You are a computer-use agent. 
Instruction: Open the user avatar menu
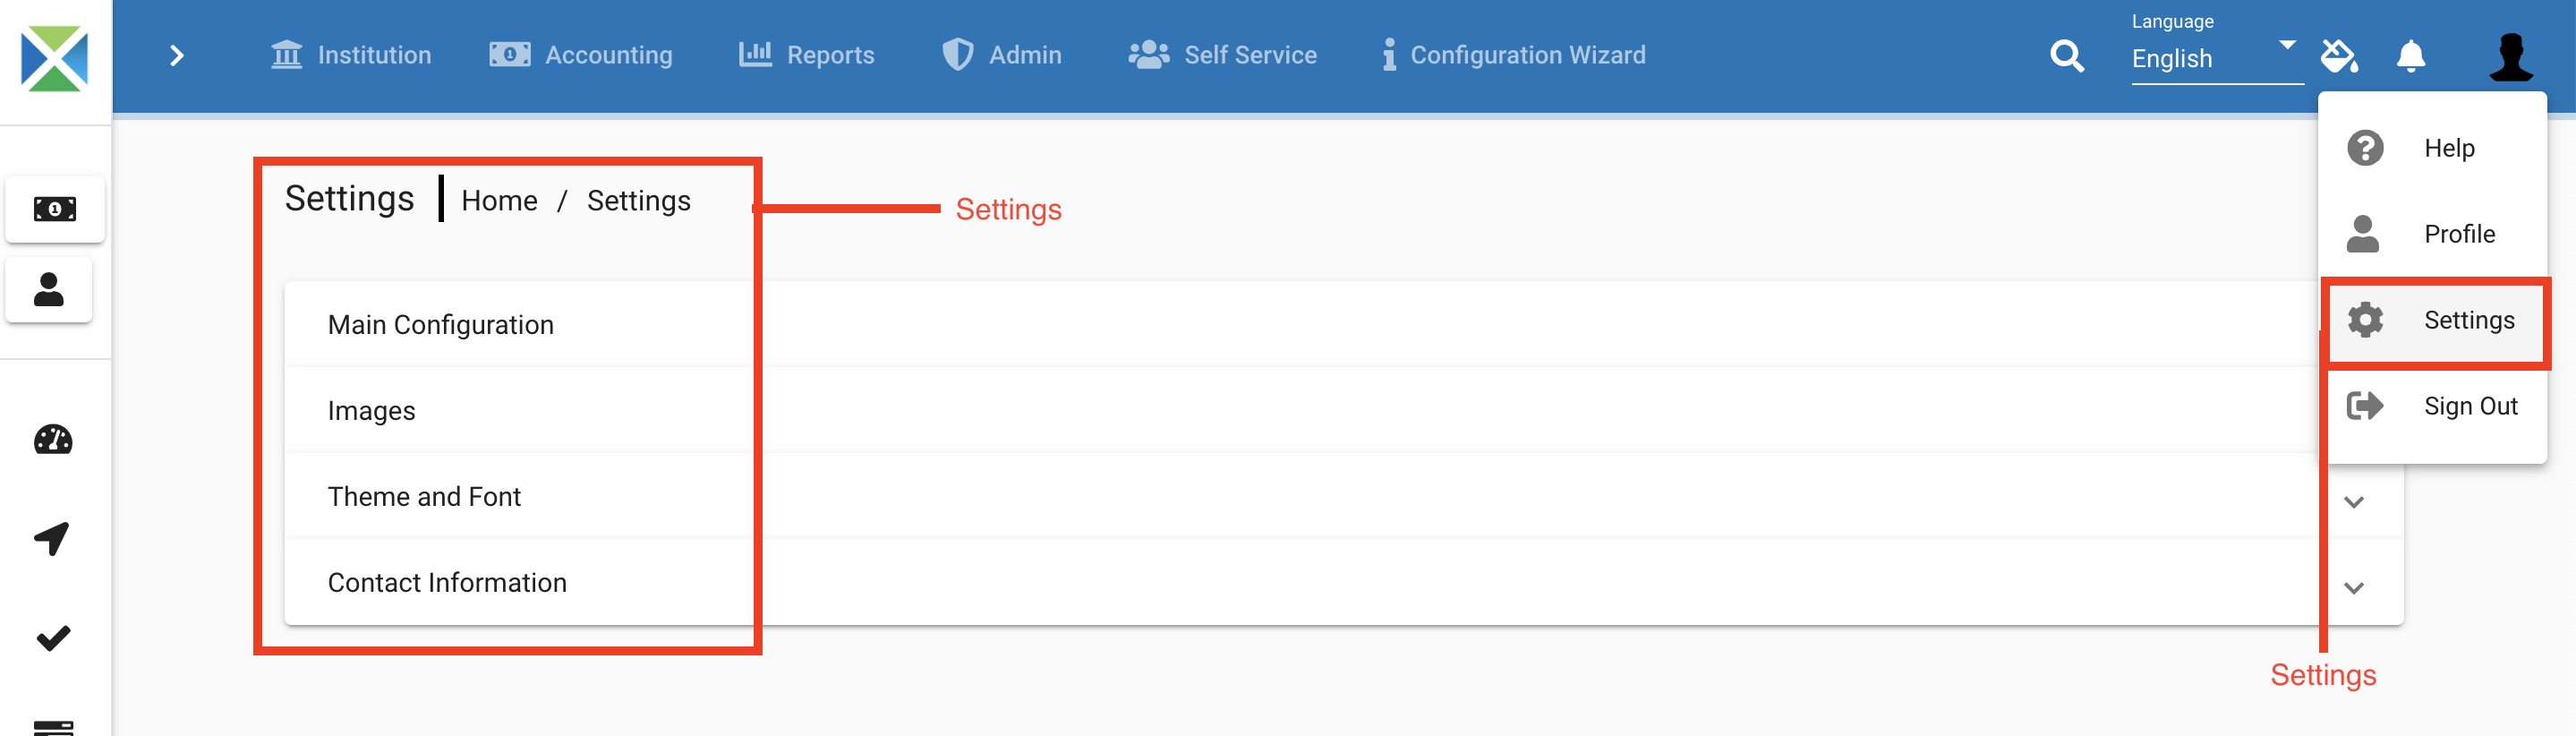[x=2510, y=57]
